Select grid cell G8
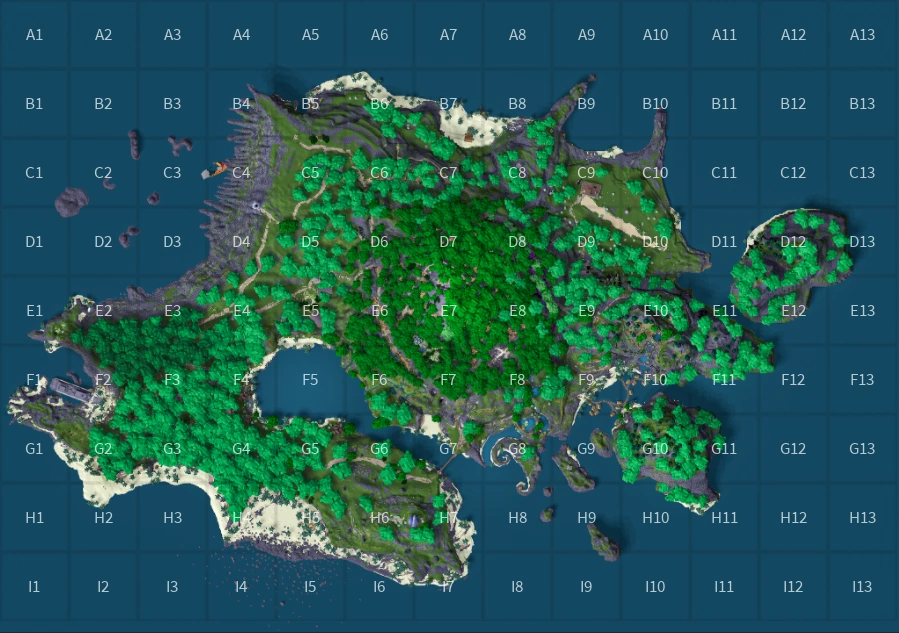Screen dimensions: 899x633 [x=517, y=448]
